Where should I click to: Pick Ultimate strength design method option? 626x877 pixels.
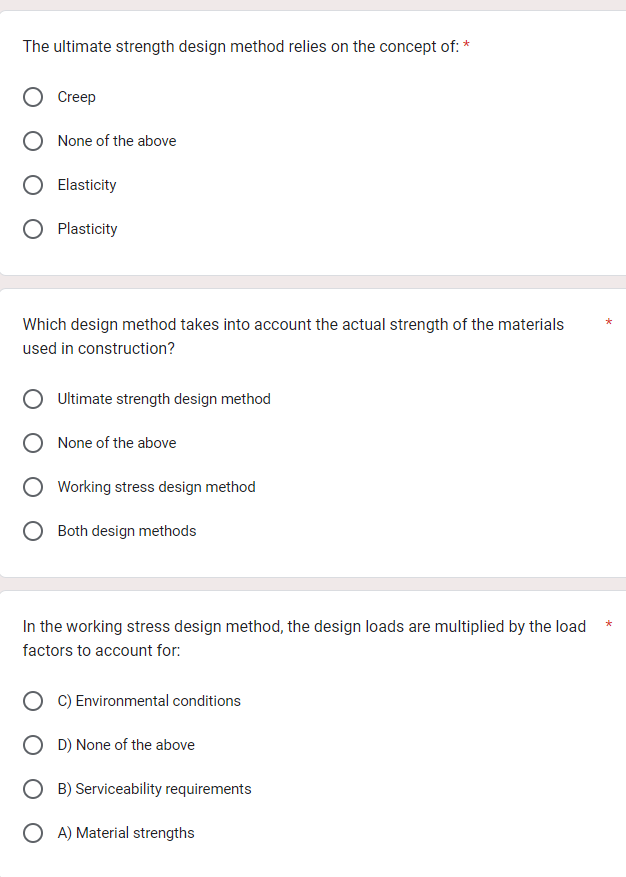point(33,399)
